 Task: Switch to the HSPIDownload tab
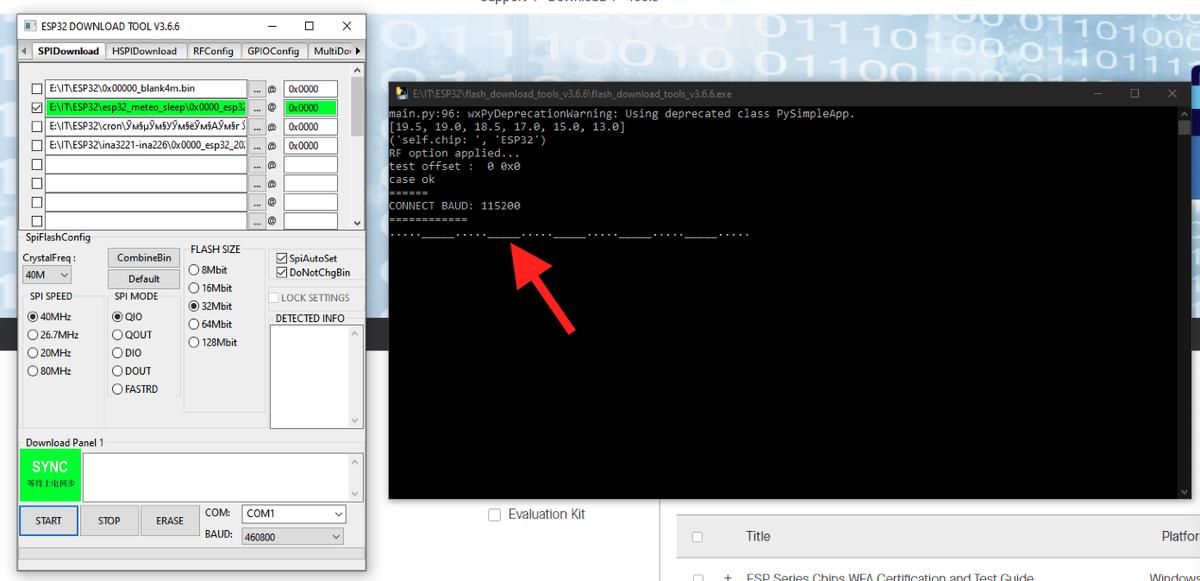click(145, 50)
